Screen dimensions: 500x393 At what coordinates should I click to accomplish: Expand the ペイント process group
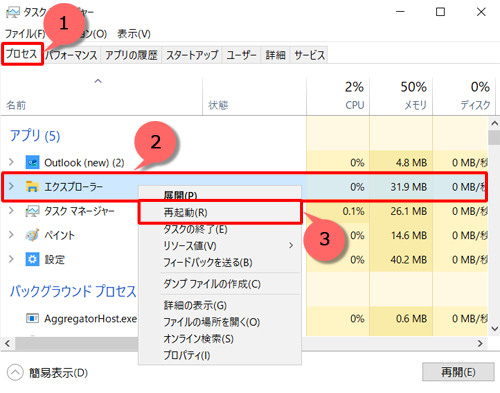[x=11, y=235]
